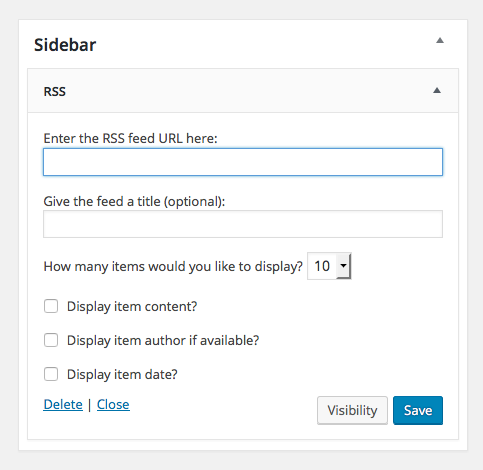This screenshot has height=470, width=483.
Task: Click the 'Enter the RSS feed URL here' label
Action: pyautogui.click(x=130, y=138)
